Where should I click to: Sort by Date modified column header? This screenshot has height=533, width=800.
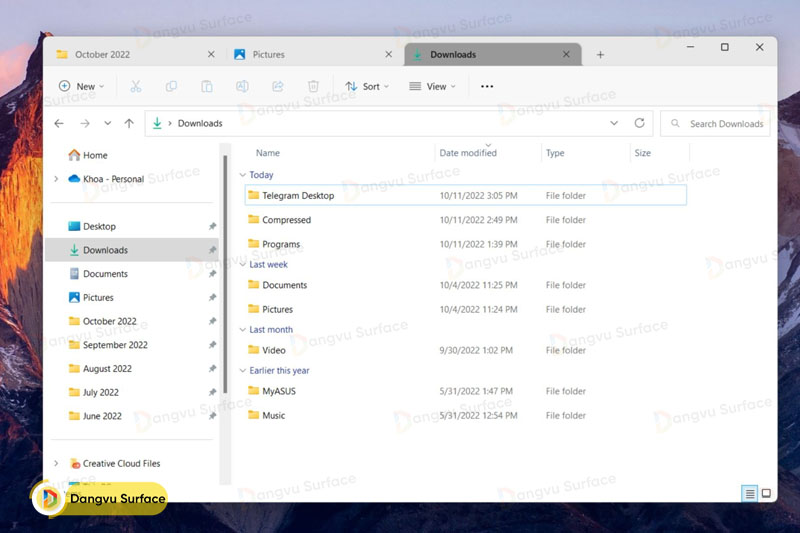pos(468,153)
